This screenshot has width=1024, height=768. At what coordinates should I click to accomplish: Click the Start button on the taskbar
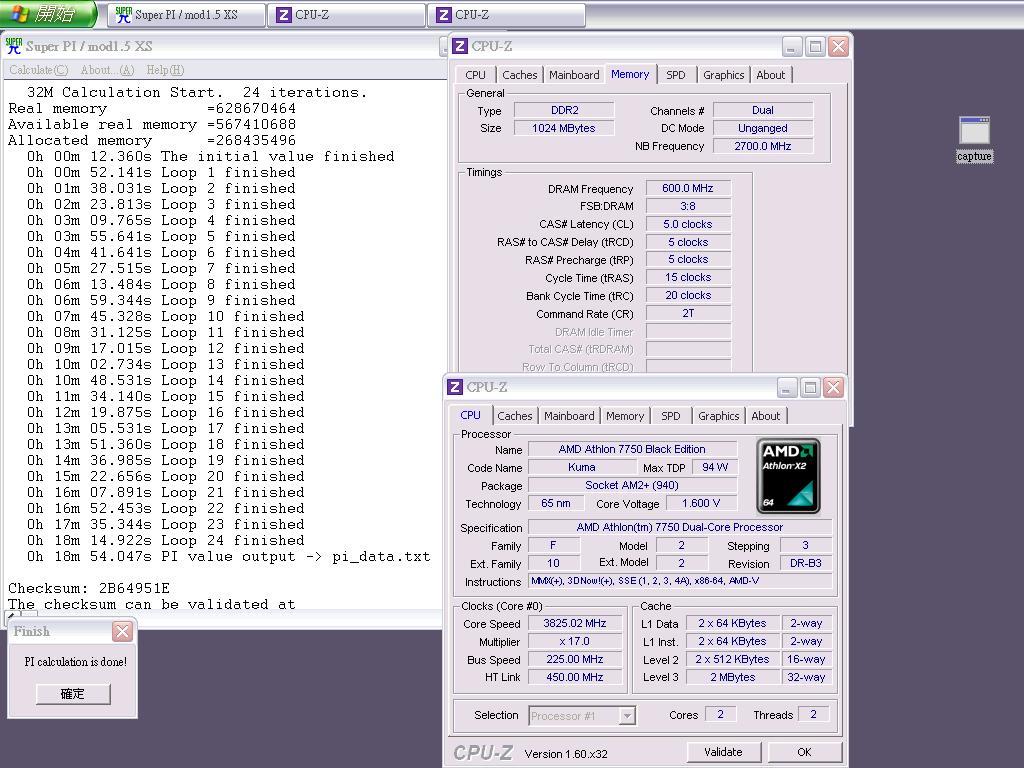[48, 14]
